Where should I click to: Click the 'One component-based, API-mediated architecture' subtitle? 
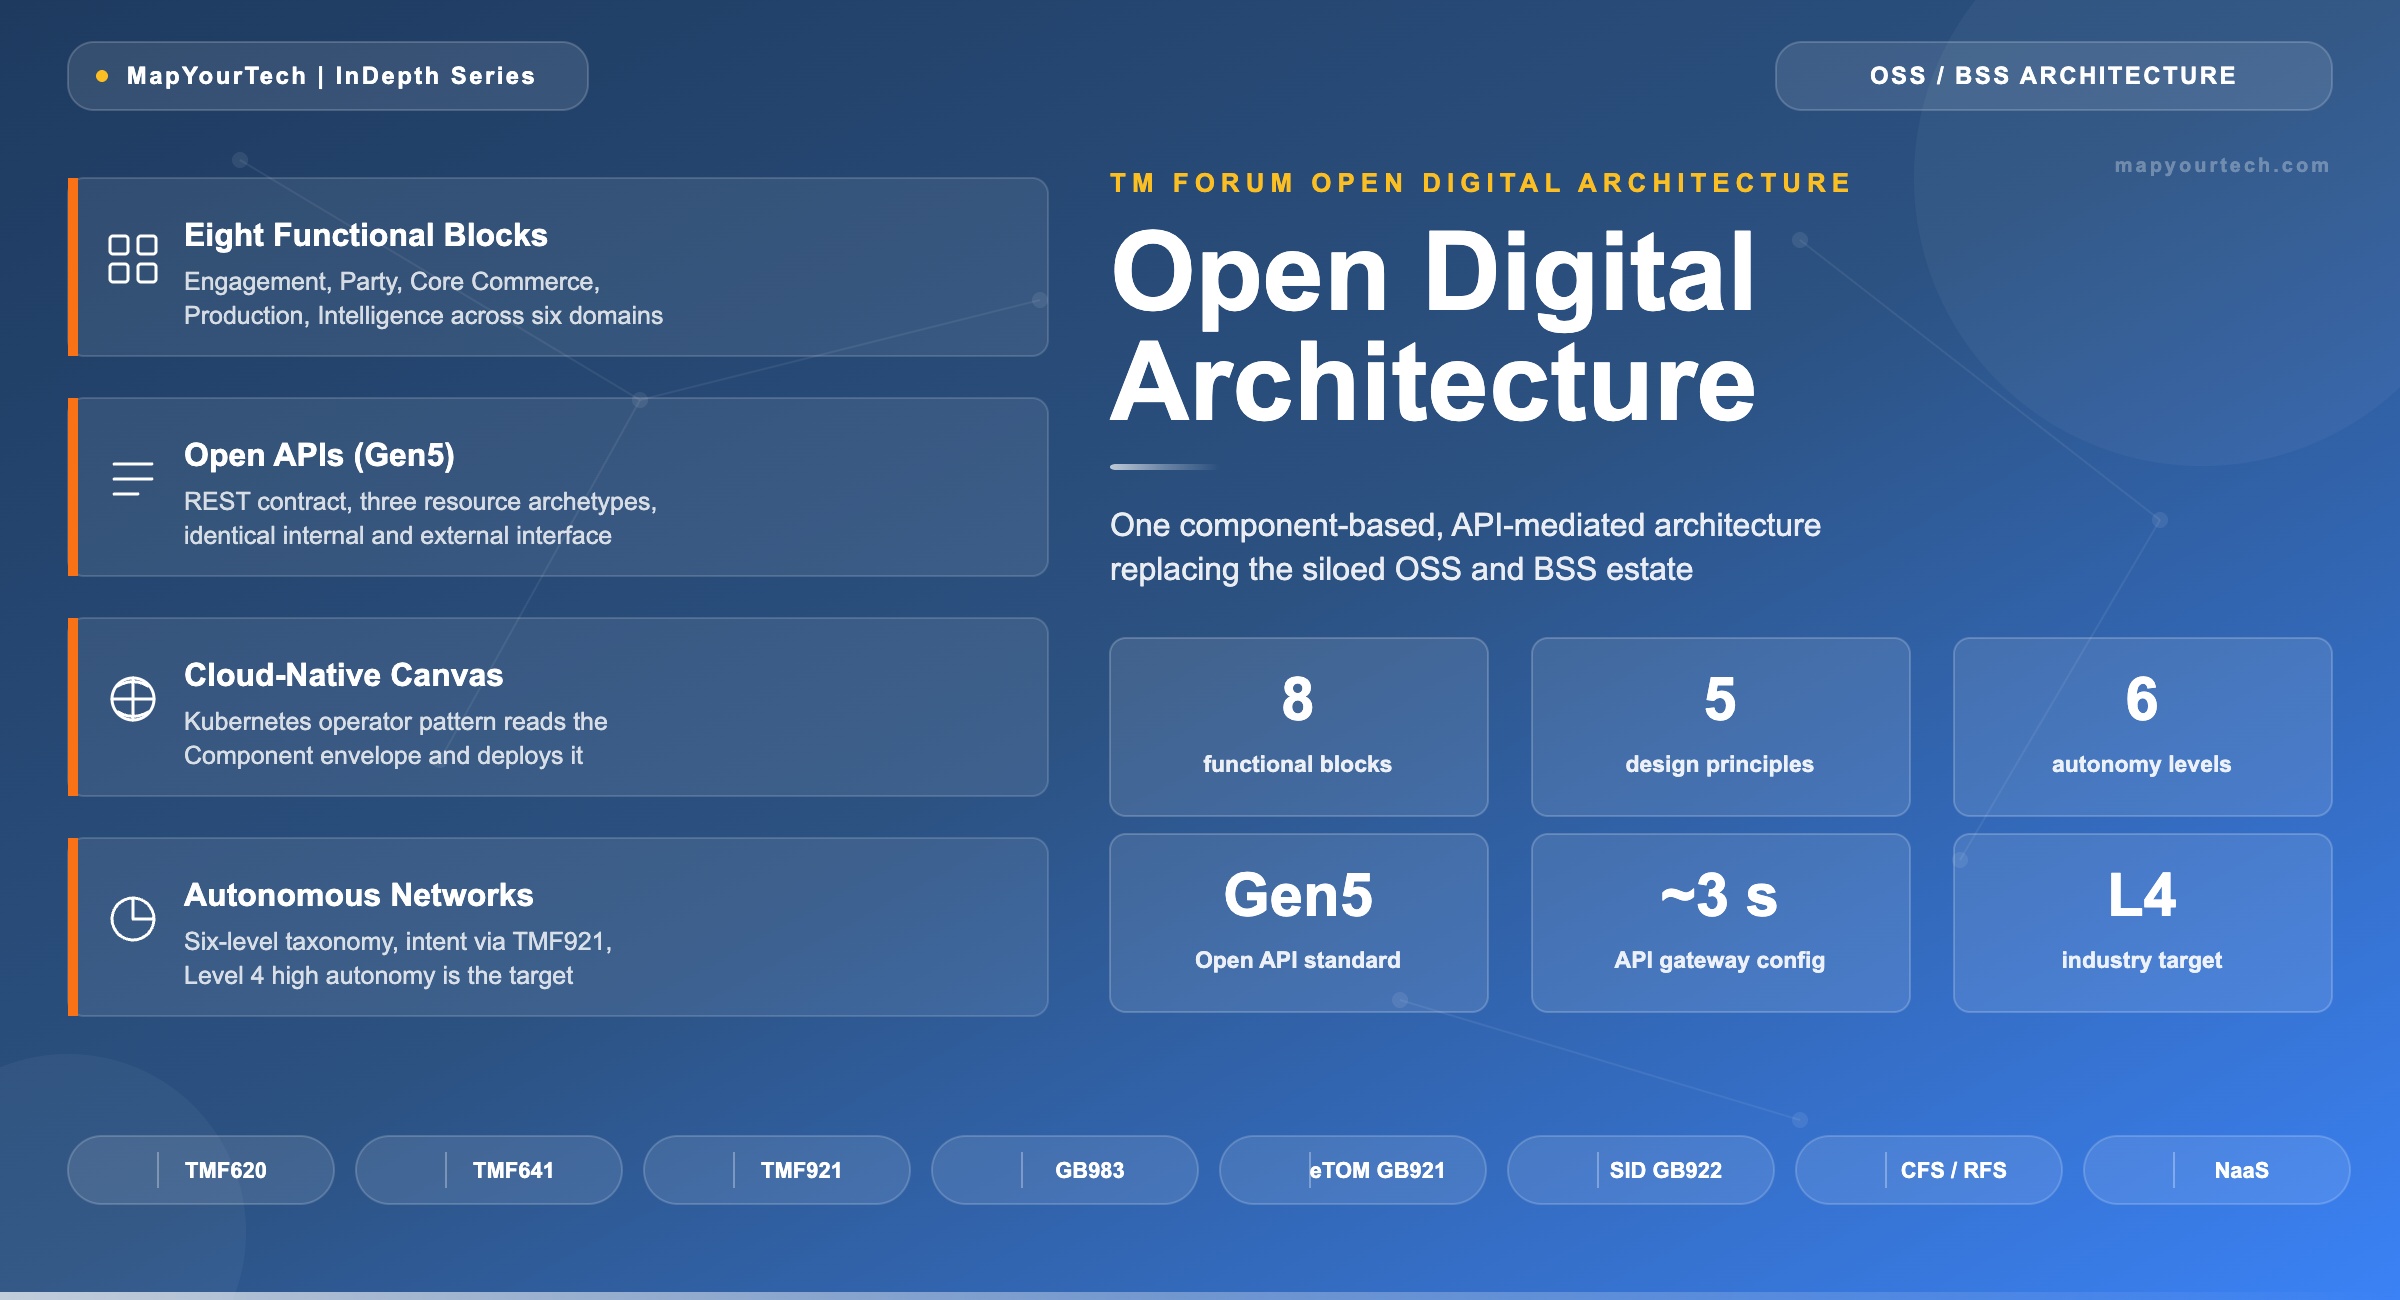(1465, 547)
